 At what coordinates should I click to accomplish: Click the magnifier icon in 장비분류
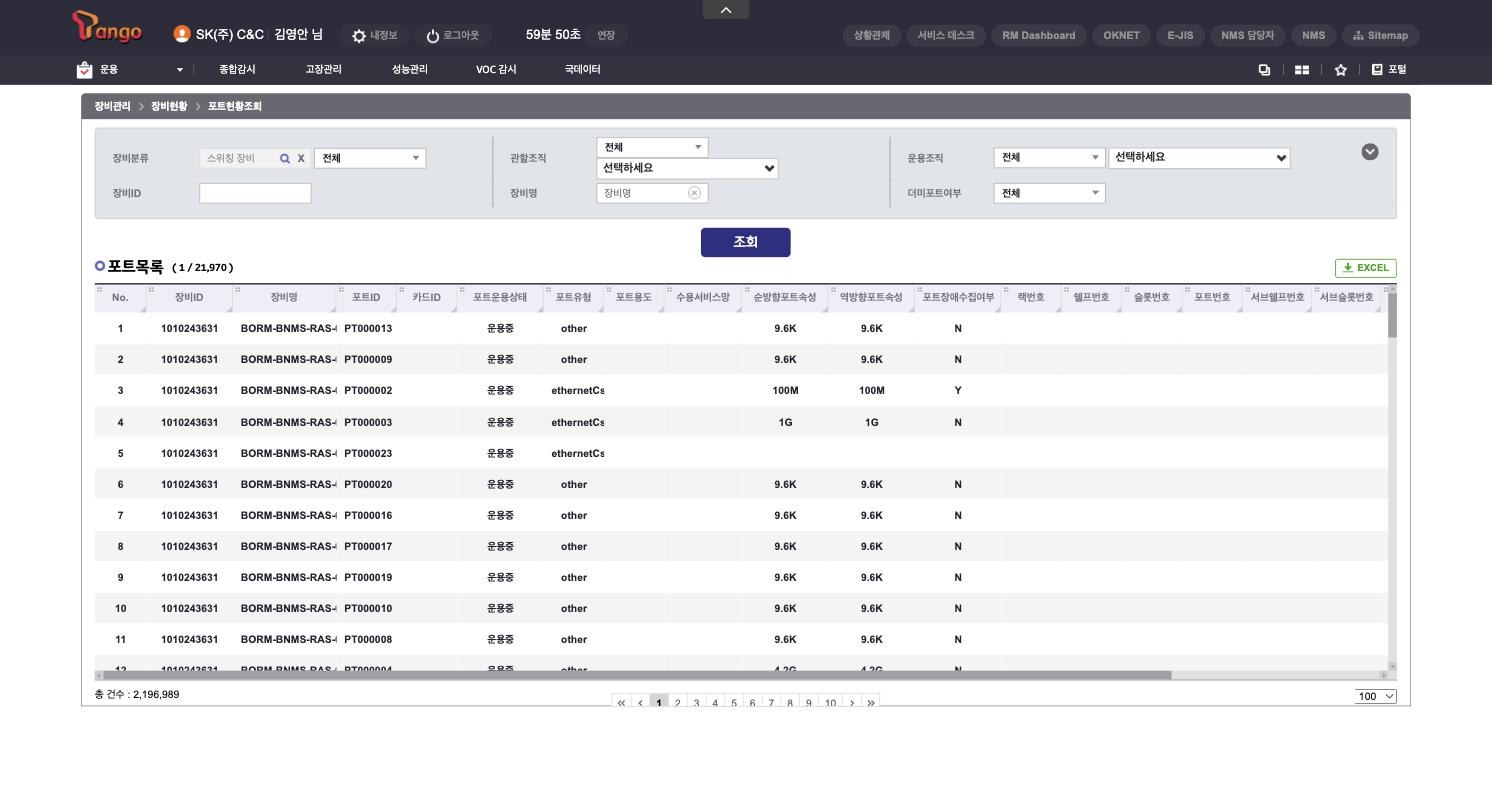click(x=285, y=158)
